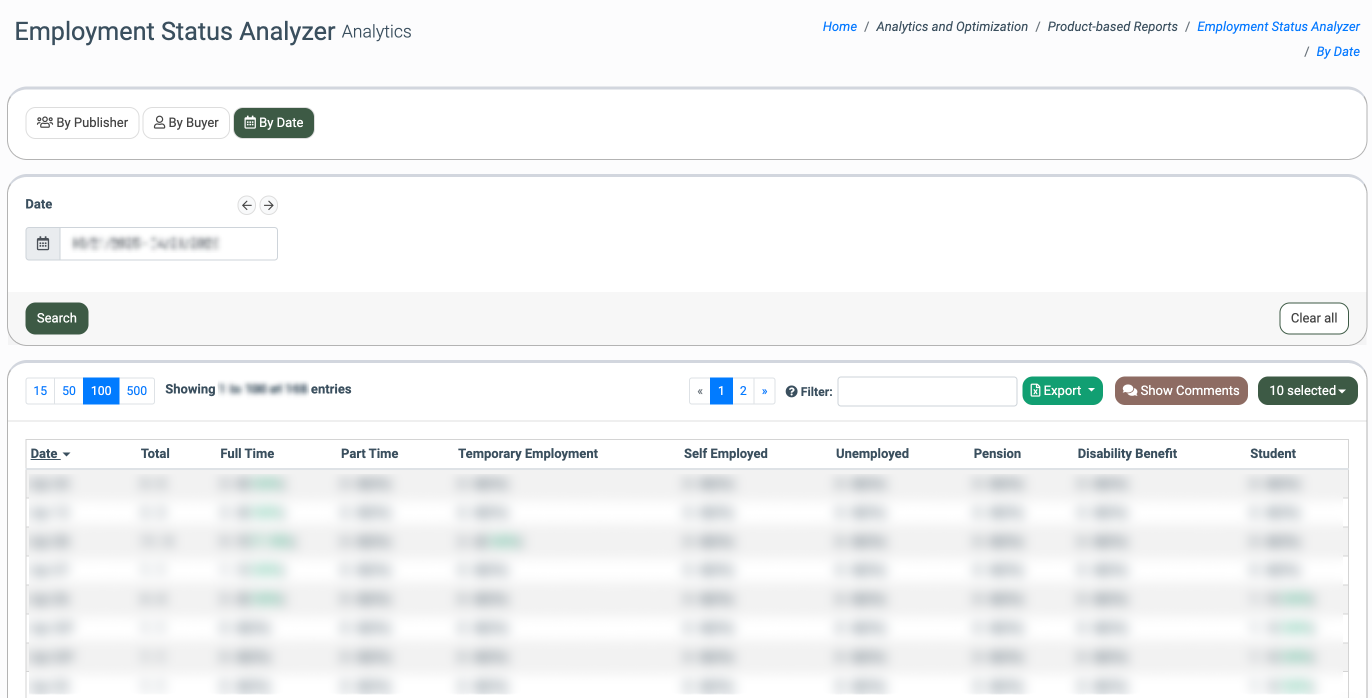Screen dimensions: 1372x698
Task: Click the Filter help question mark icon
Action: [x=791, y=392]
